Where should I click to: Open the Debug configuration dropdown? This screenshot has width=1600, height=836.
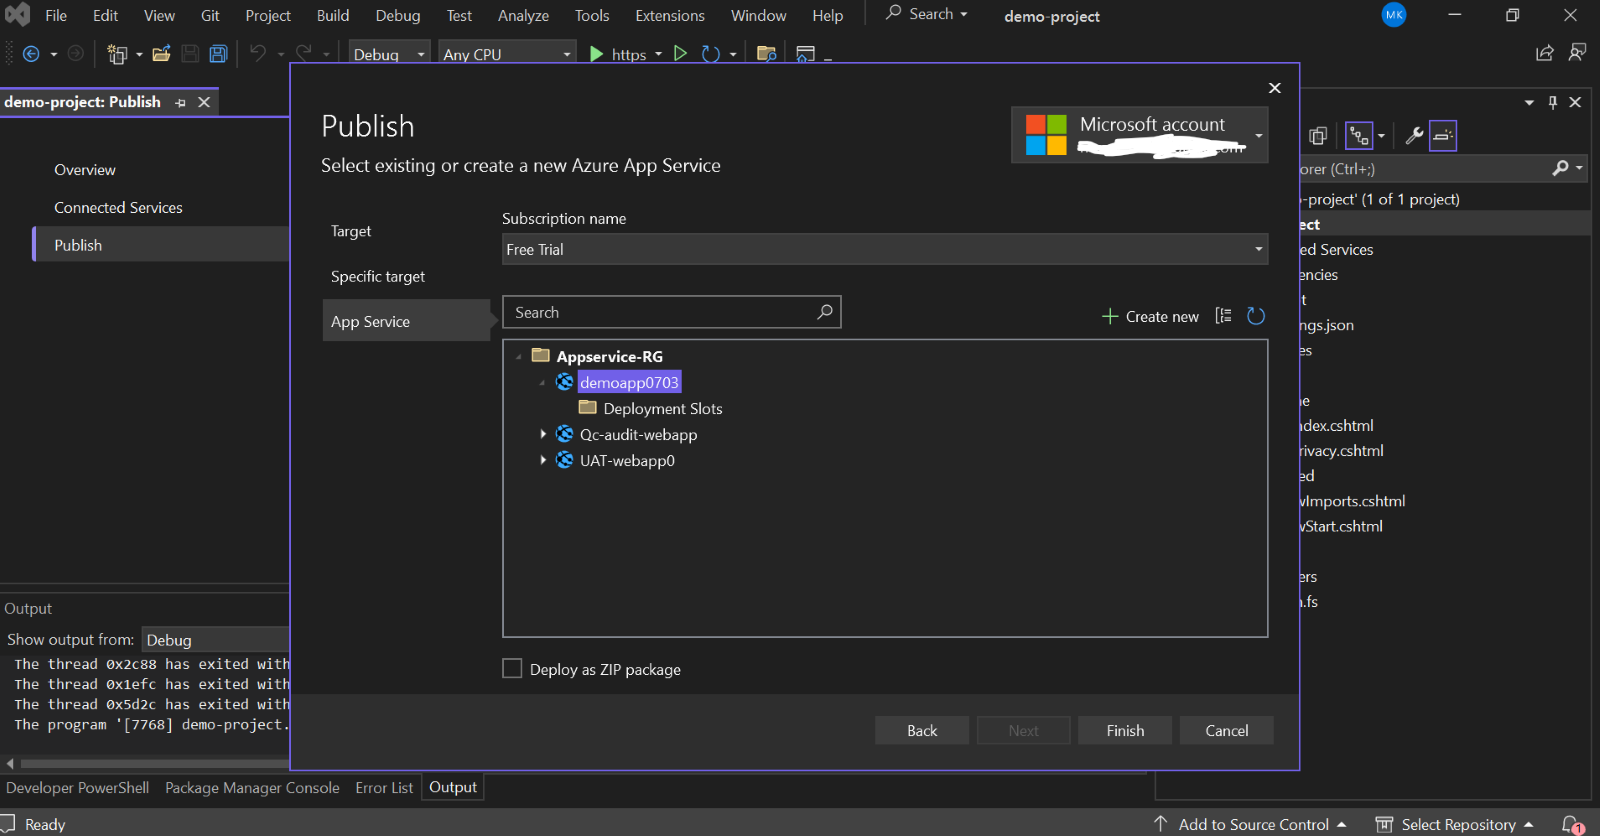click(x=389, y=54)
